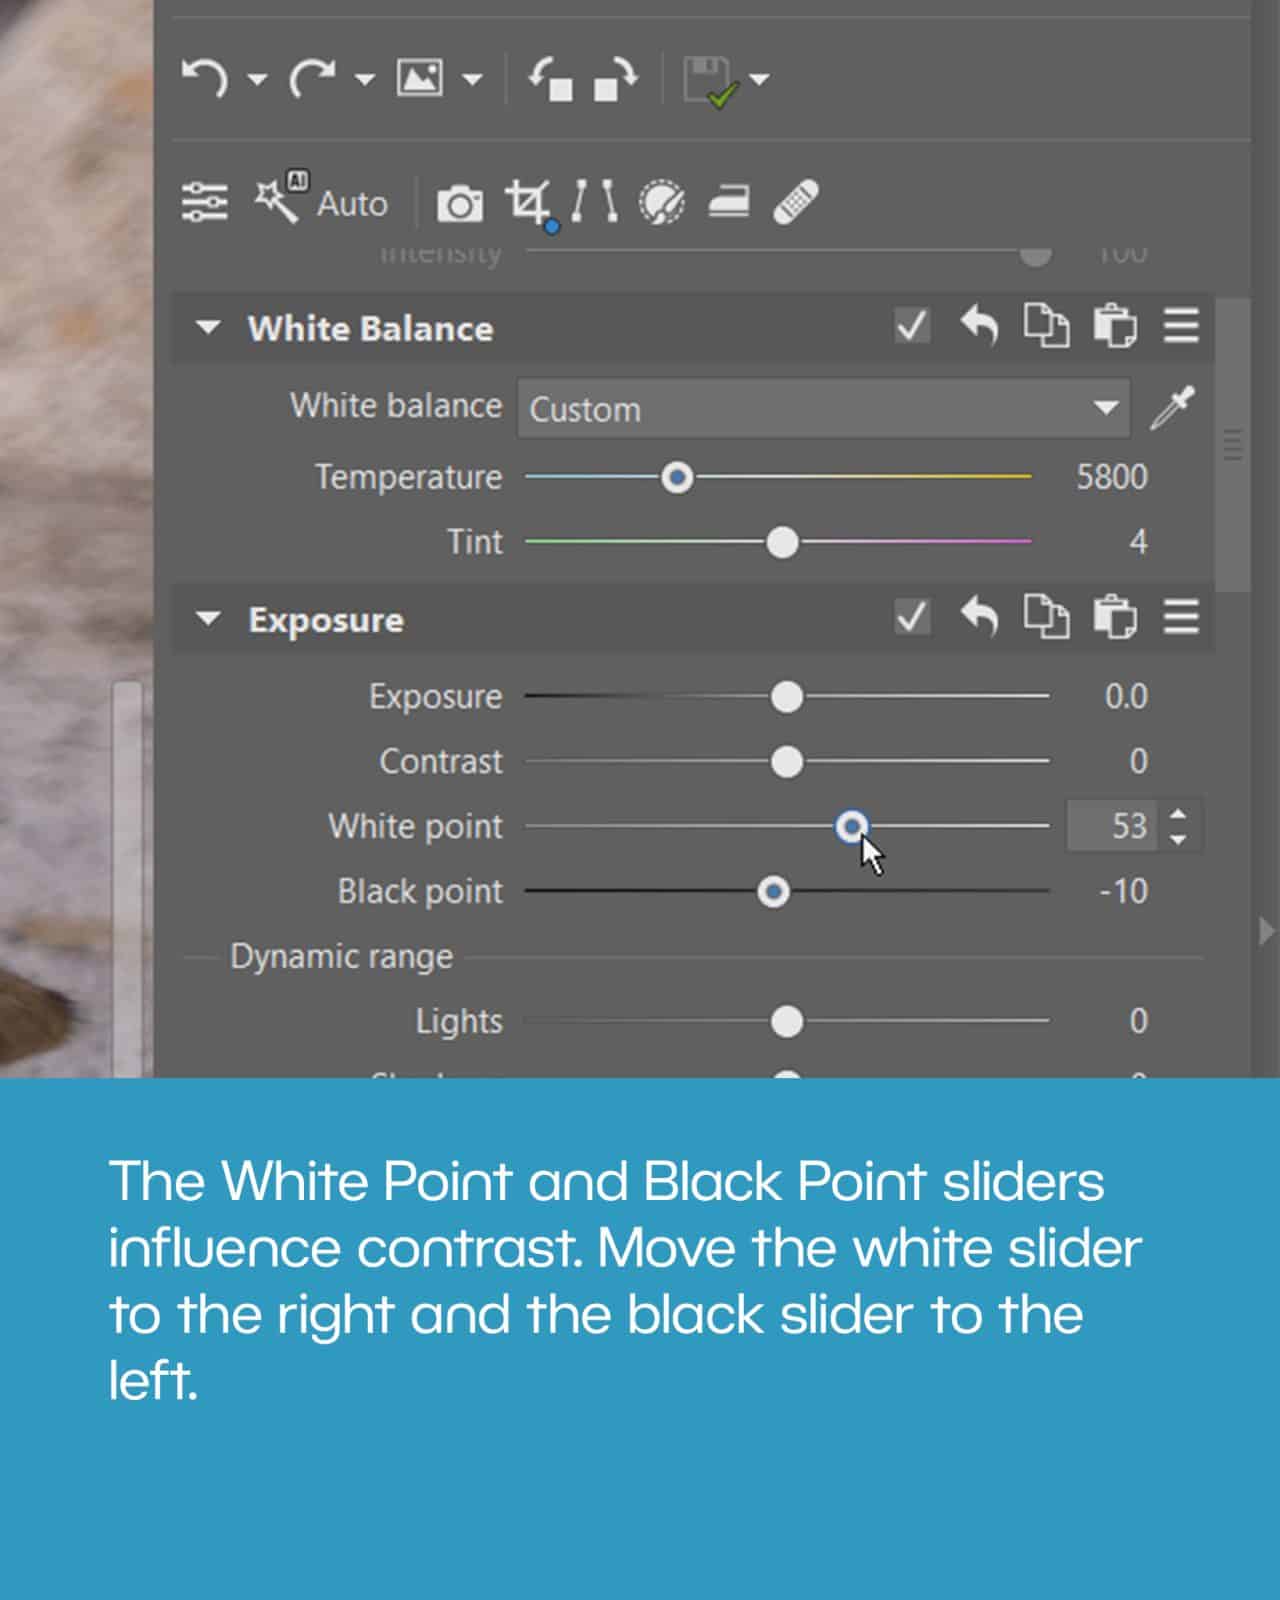Open the White Balance hamburger menu

pyautogui.click(x=1181, y=326)
